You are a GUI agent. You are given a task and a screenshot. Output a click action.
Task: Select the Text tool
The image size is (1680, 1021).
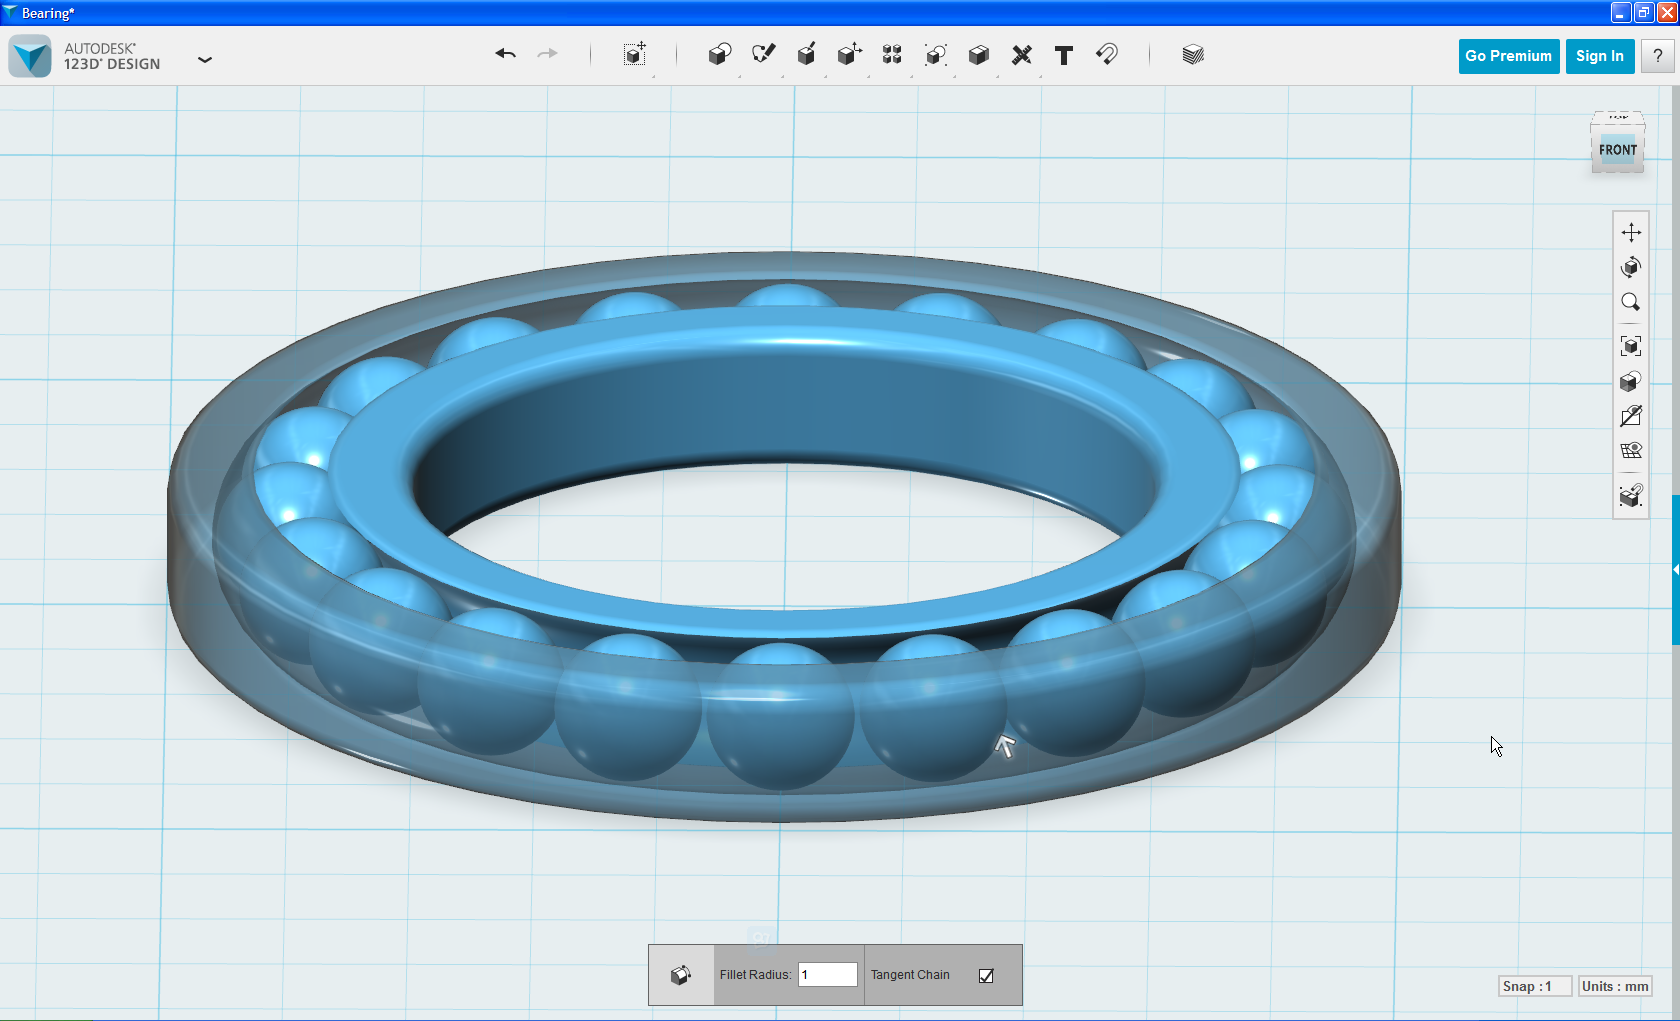[1063, 55]
